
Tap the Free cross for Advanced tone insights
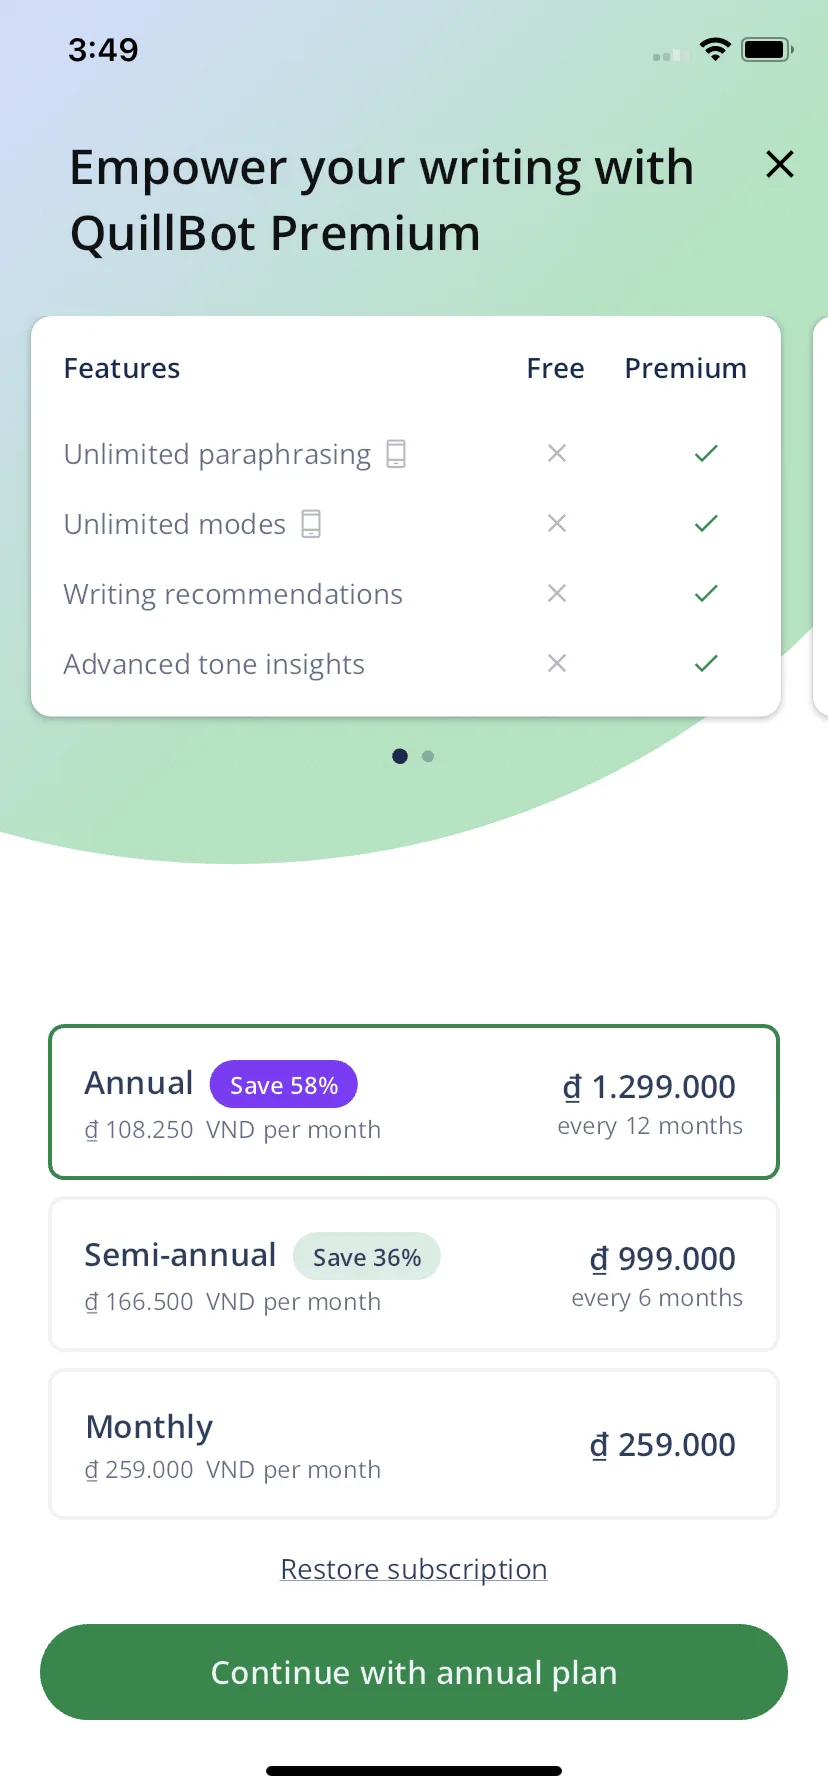pos(557,664)
